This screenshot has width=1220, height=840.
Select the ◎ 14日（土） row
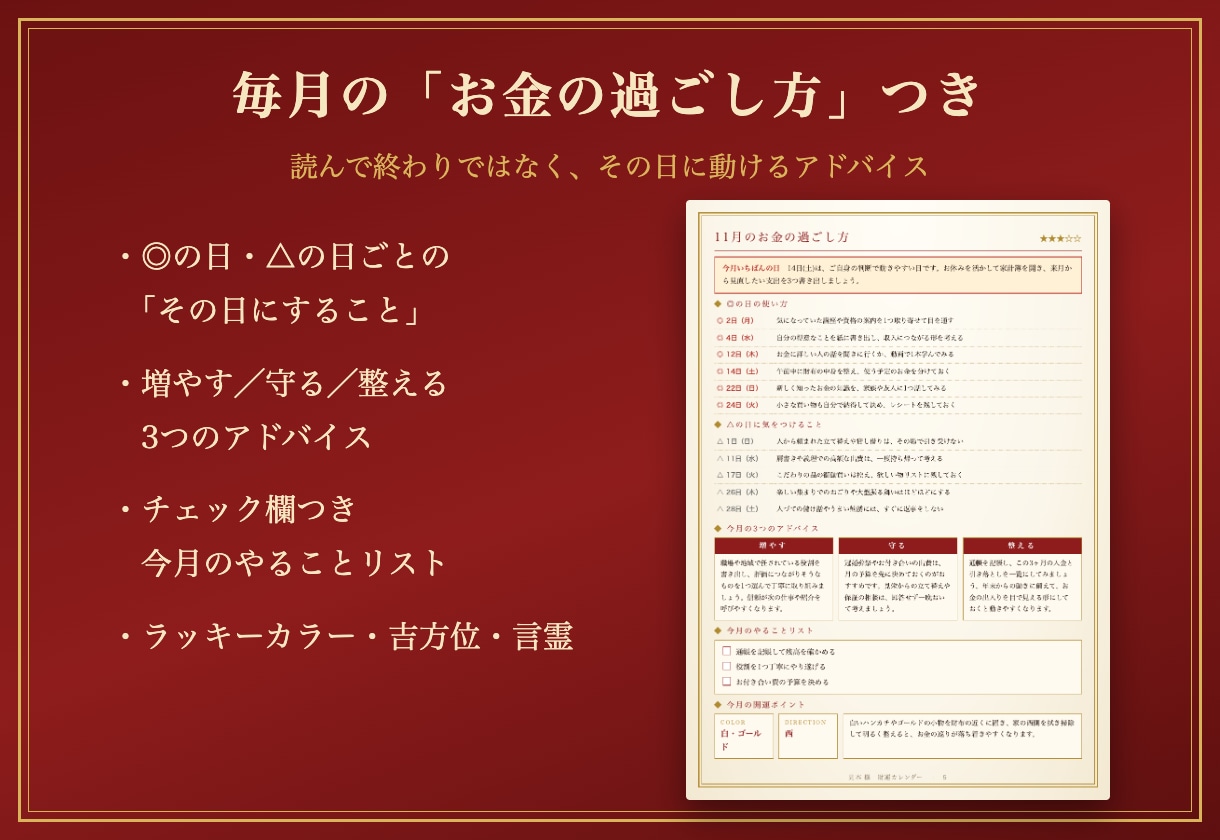[x=898, y=371]
